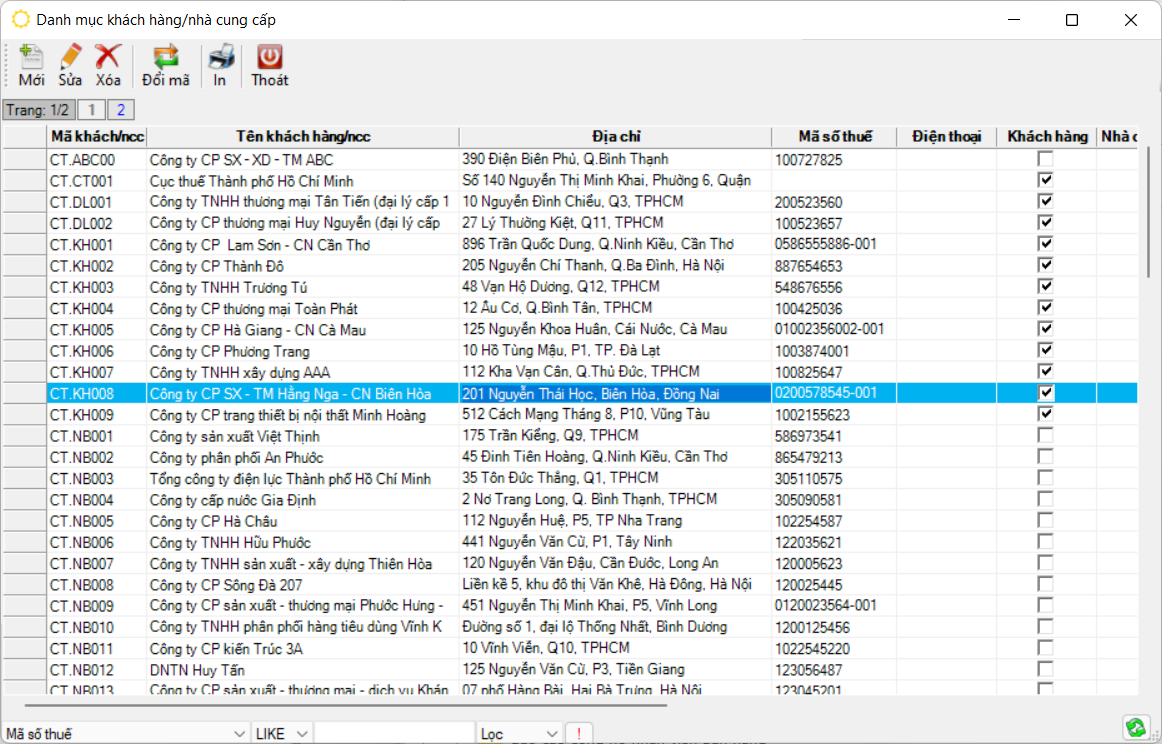
Task: Go to page 2 of the list
Action: [121, 110]
